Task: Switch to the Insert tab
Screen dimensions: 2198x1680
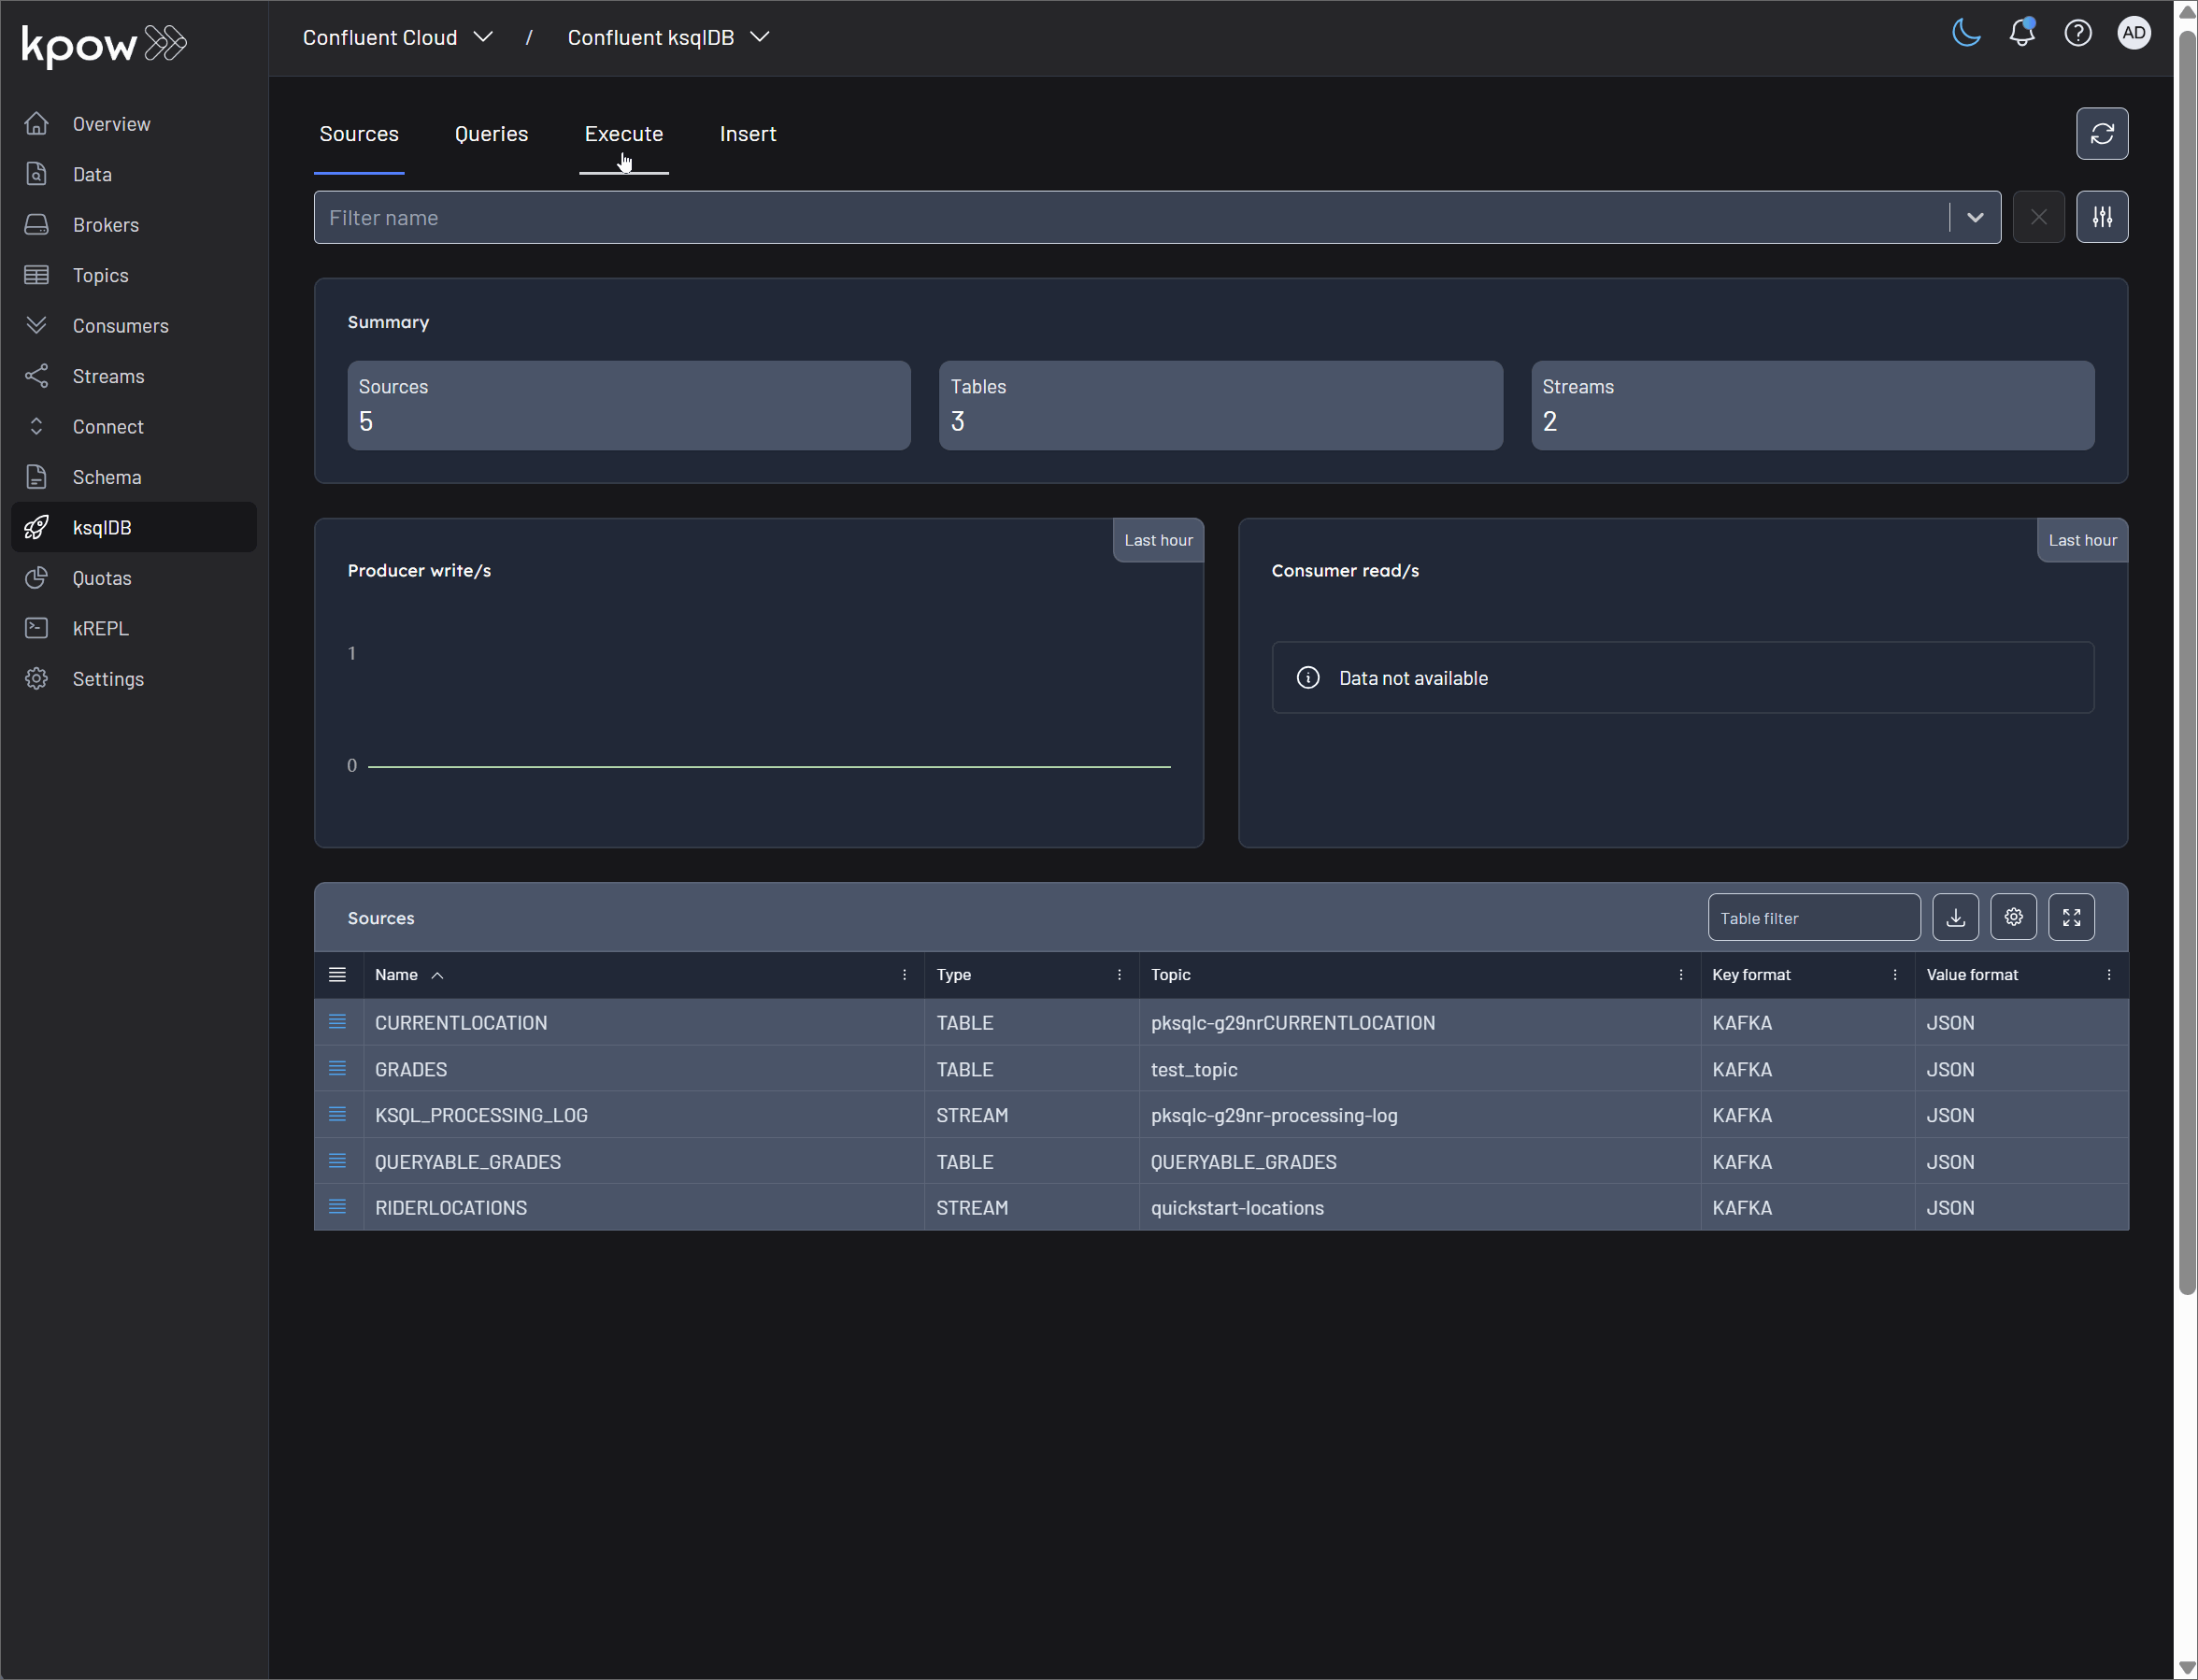Action: (x=748, y=134)
